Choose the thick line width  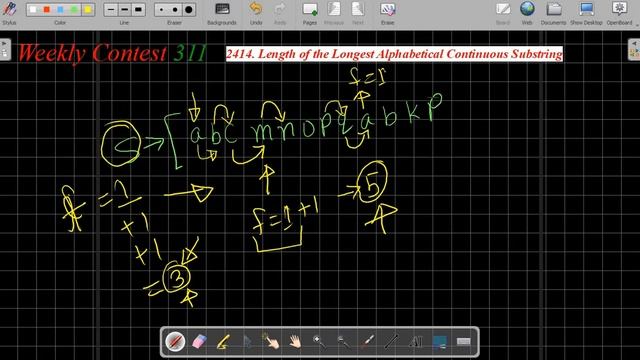[x=138, y=9]
